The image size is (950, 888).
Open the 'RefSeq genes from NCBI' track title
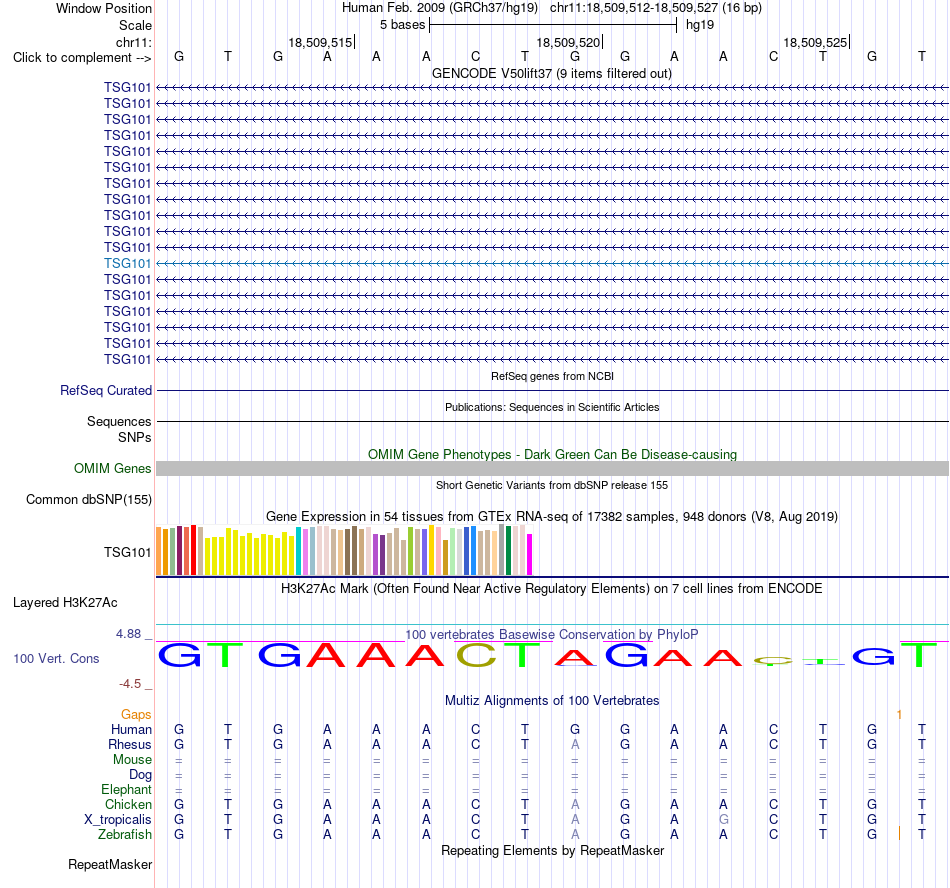point(552,376)
